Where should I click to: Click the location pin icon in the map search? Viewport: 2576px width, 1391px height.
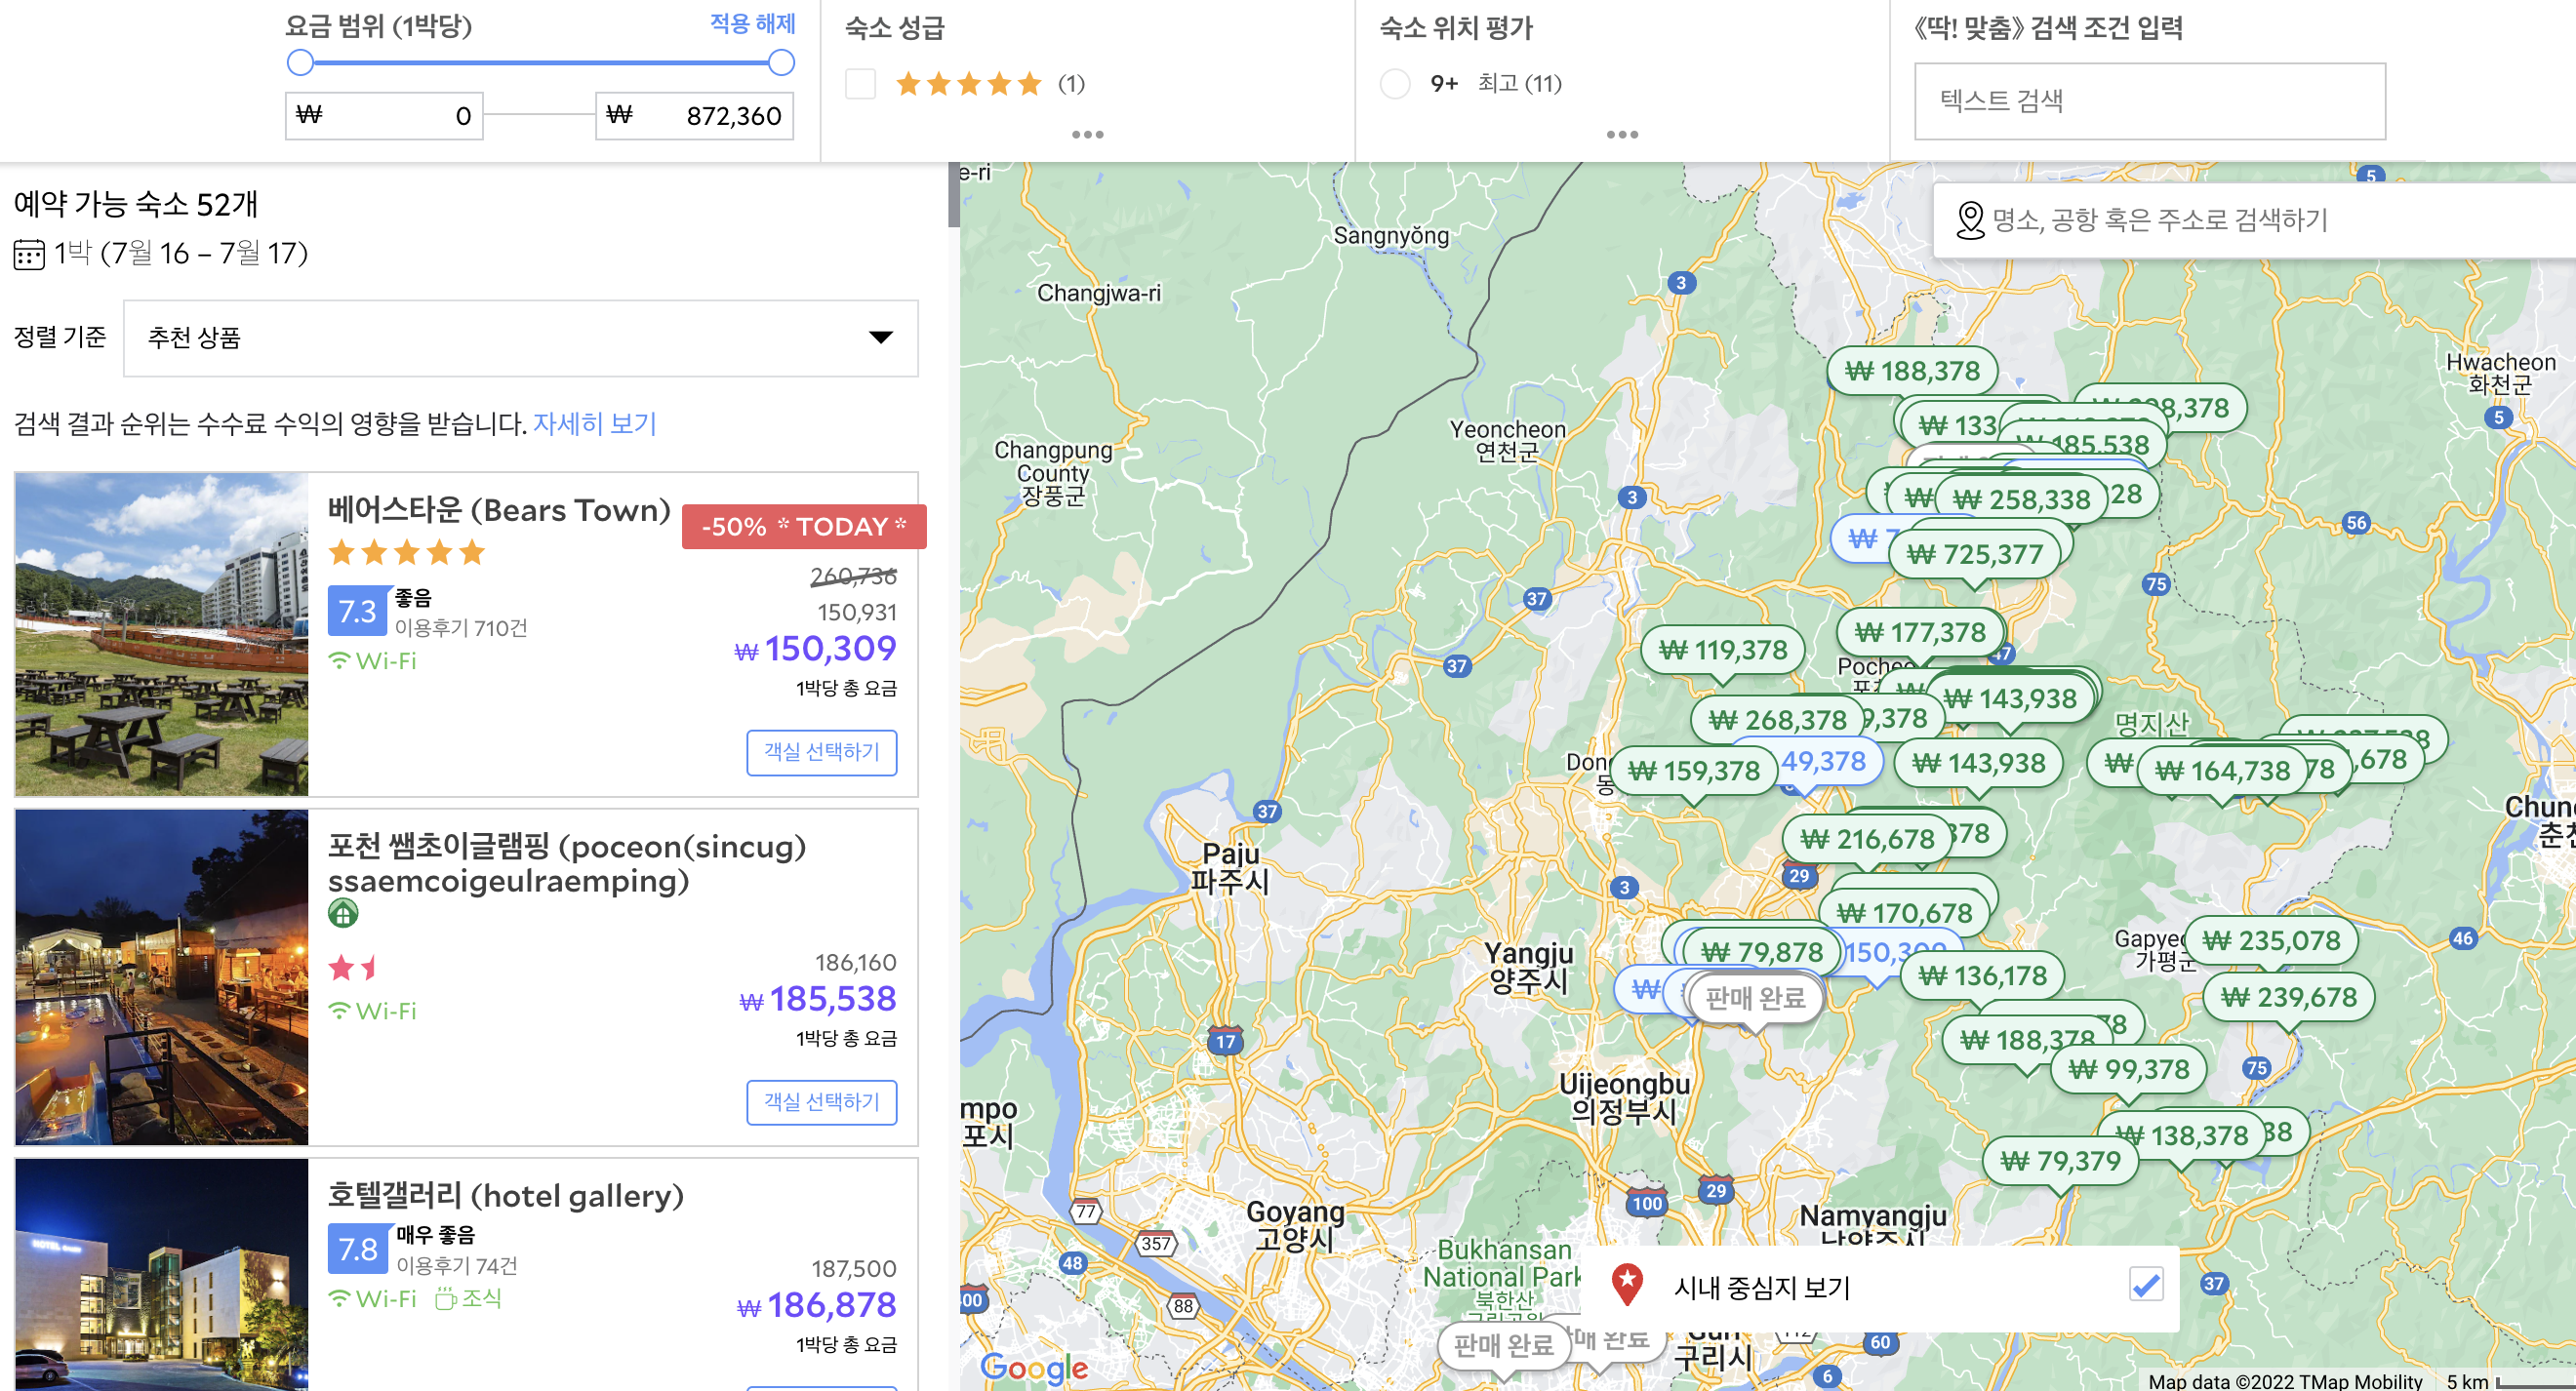(1969, 220)
